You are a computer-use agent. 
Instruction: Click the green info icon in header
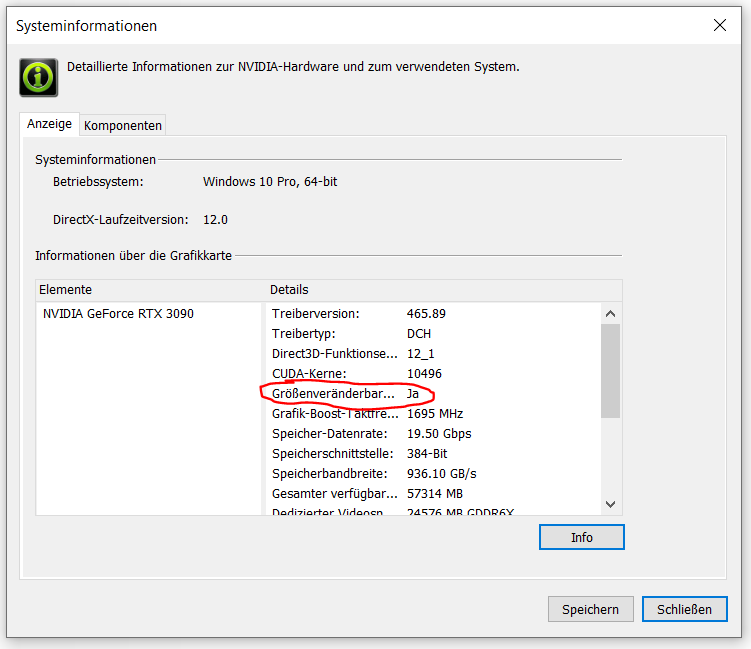(39, 78)
